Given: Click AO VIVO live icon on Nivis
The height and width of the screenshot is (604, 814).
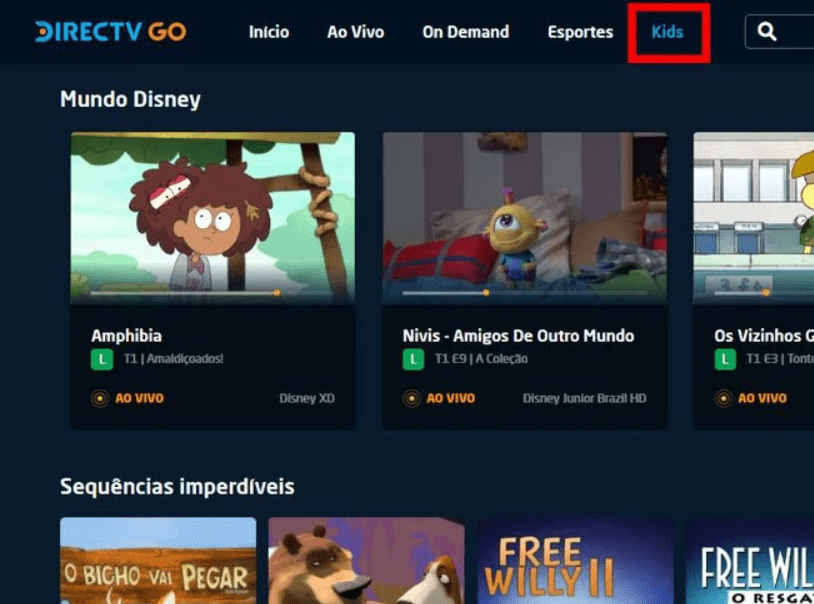Looking at the screenshot, I should click(412, 398).
